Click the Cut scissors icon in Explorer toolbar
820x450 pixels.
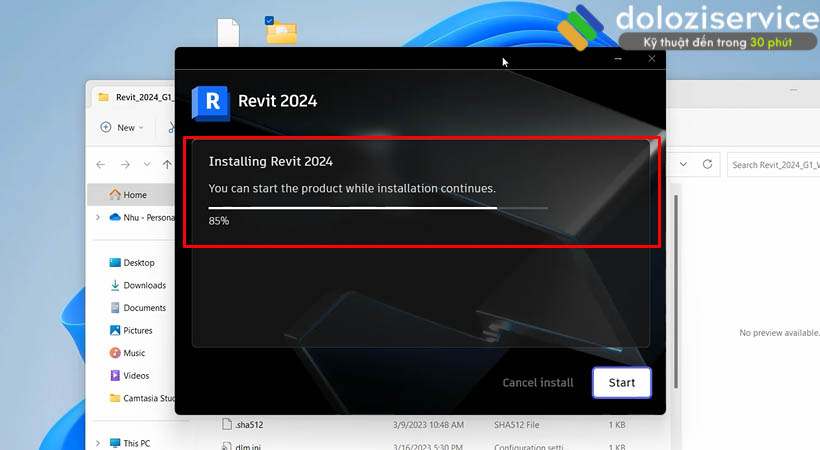click(x=171, y=127)
